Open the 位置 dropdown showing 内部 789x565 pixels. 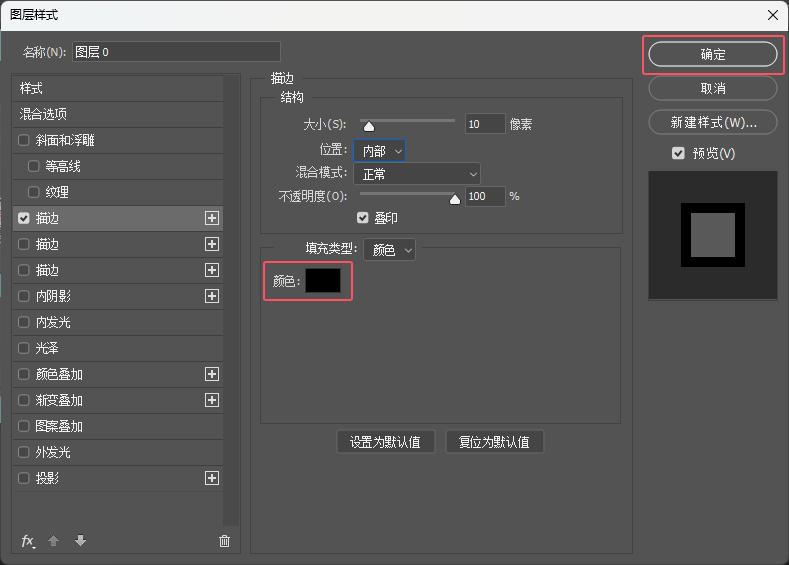(379, 150)
